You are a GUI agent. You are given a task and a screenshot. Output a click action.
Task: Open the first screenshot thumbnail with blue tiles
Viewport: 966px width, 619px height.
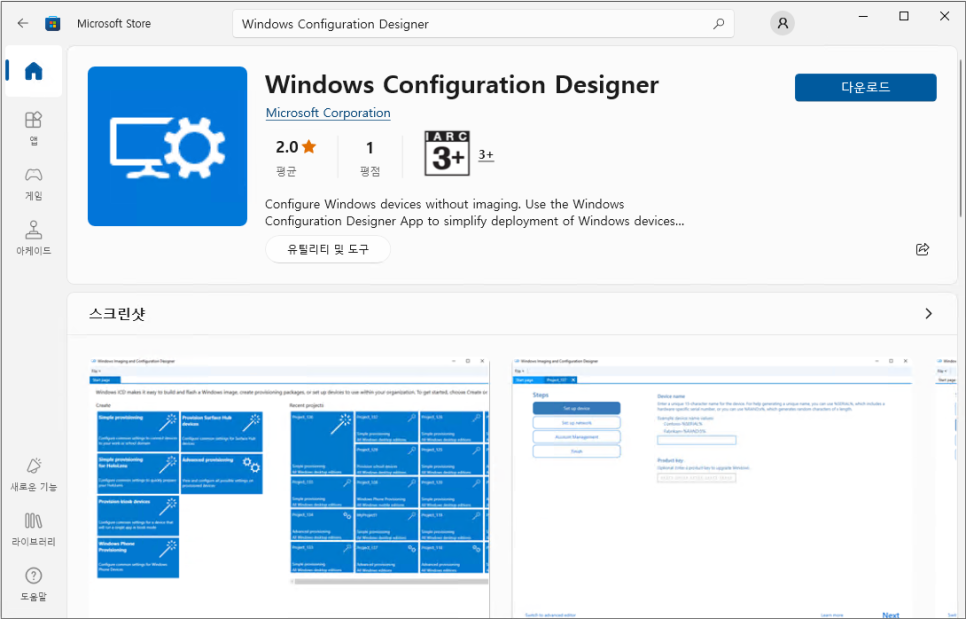click(289, 487)
